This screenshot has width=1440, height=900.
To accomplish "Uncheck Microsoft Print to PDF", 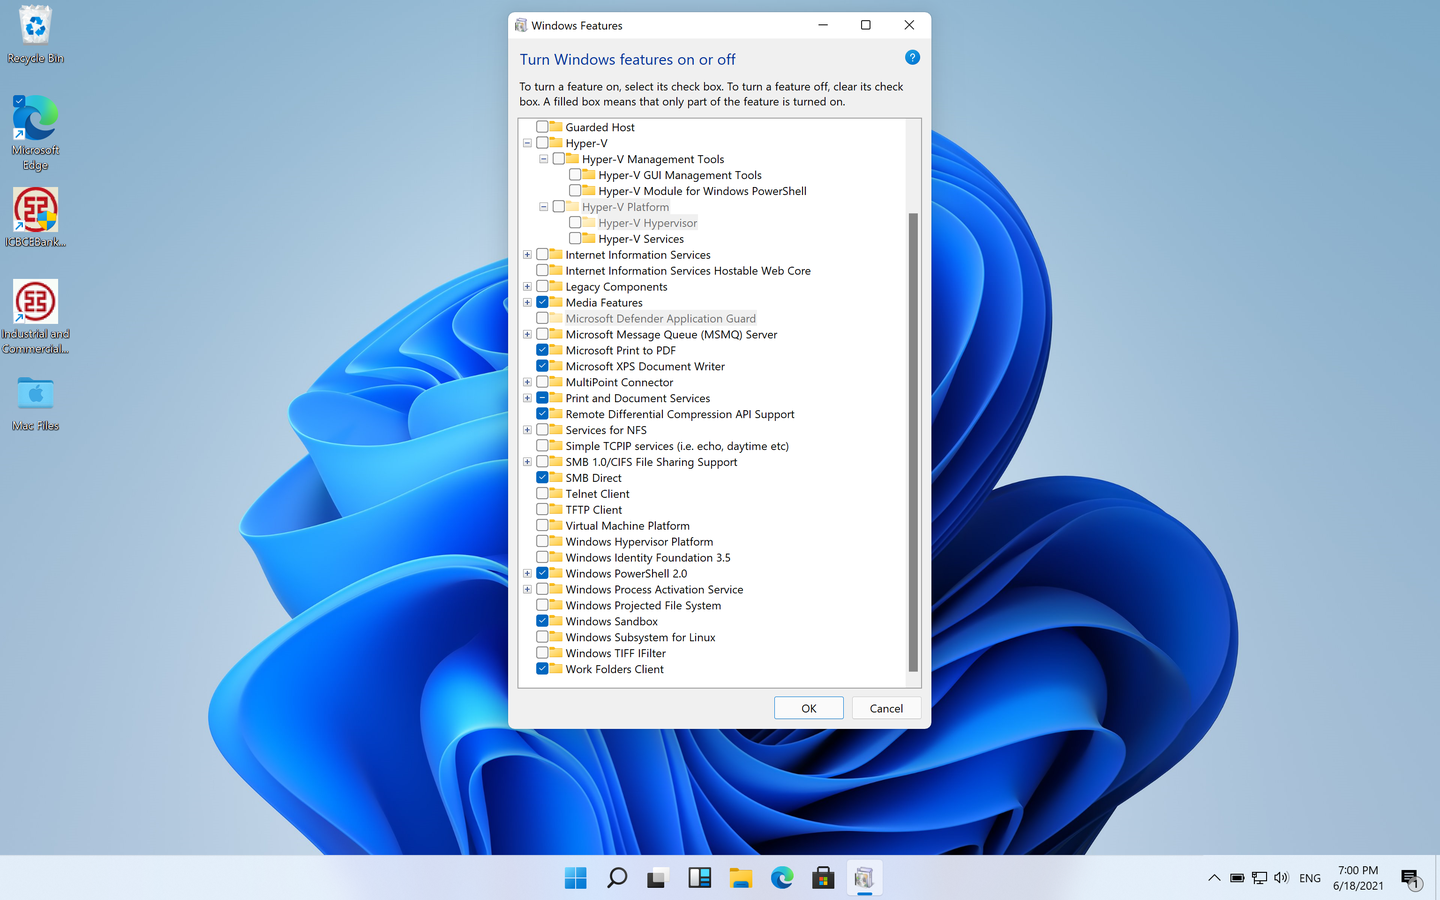I will point(541,349).
